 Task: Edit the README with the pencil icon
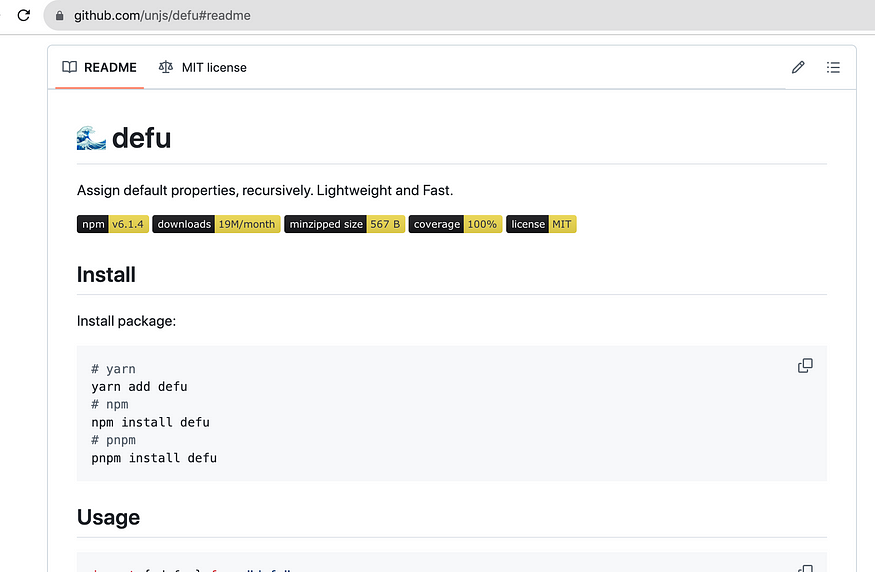coord(798,68)
